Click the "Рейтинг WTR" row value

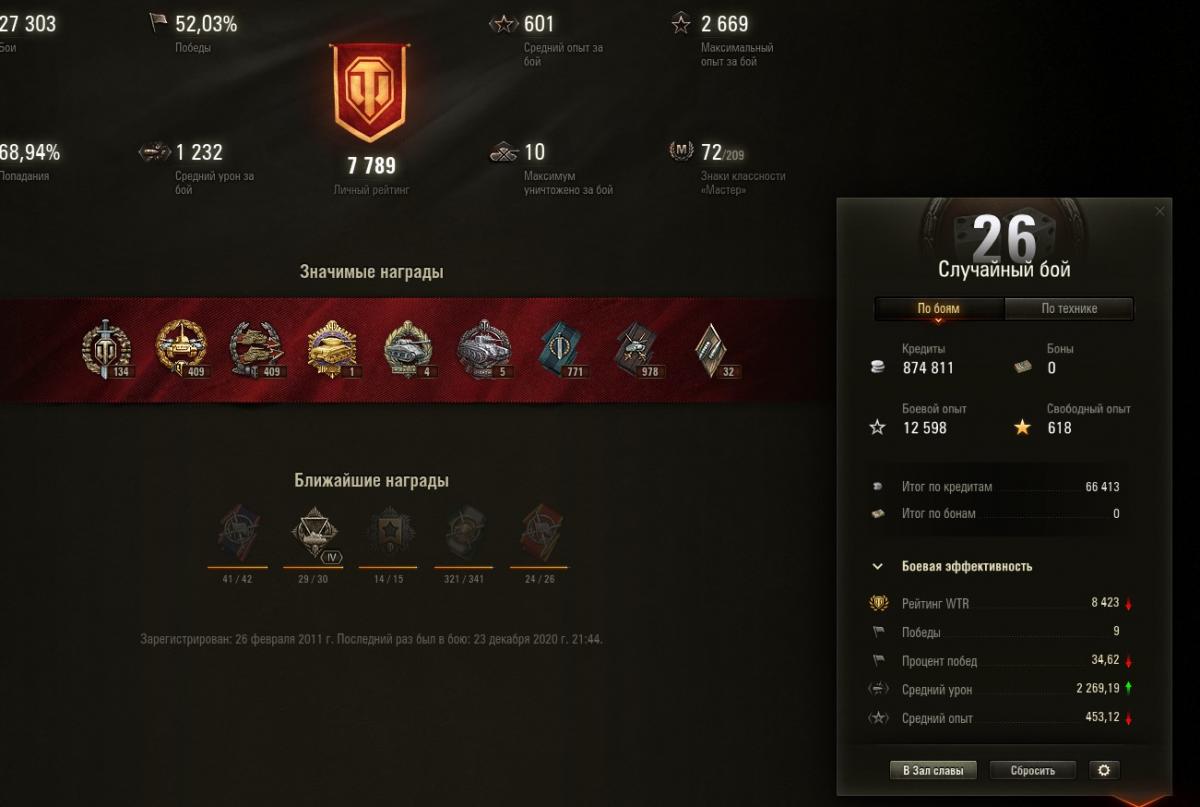point(1105,603)
